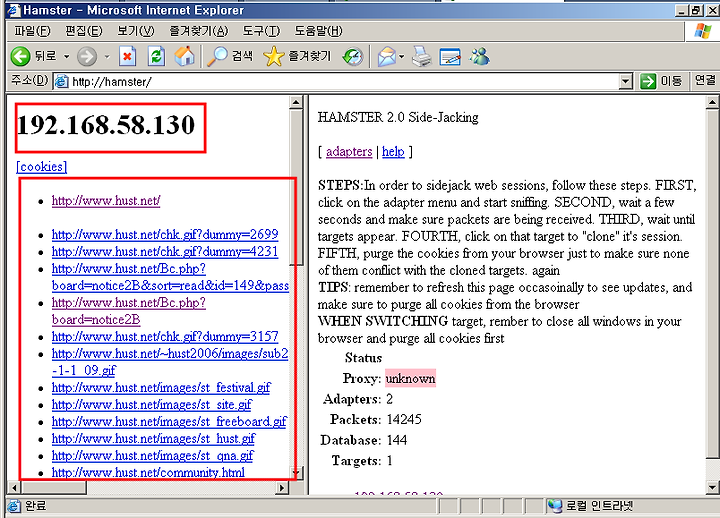Open the adapters link
This screenshot has width=720, height=518.
(x=349, y=152)
